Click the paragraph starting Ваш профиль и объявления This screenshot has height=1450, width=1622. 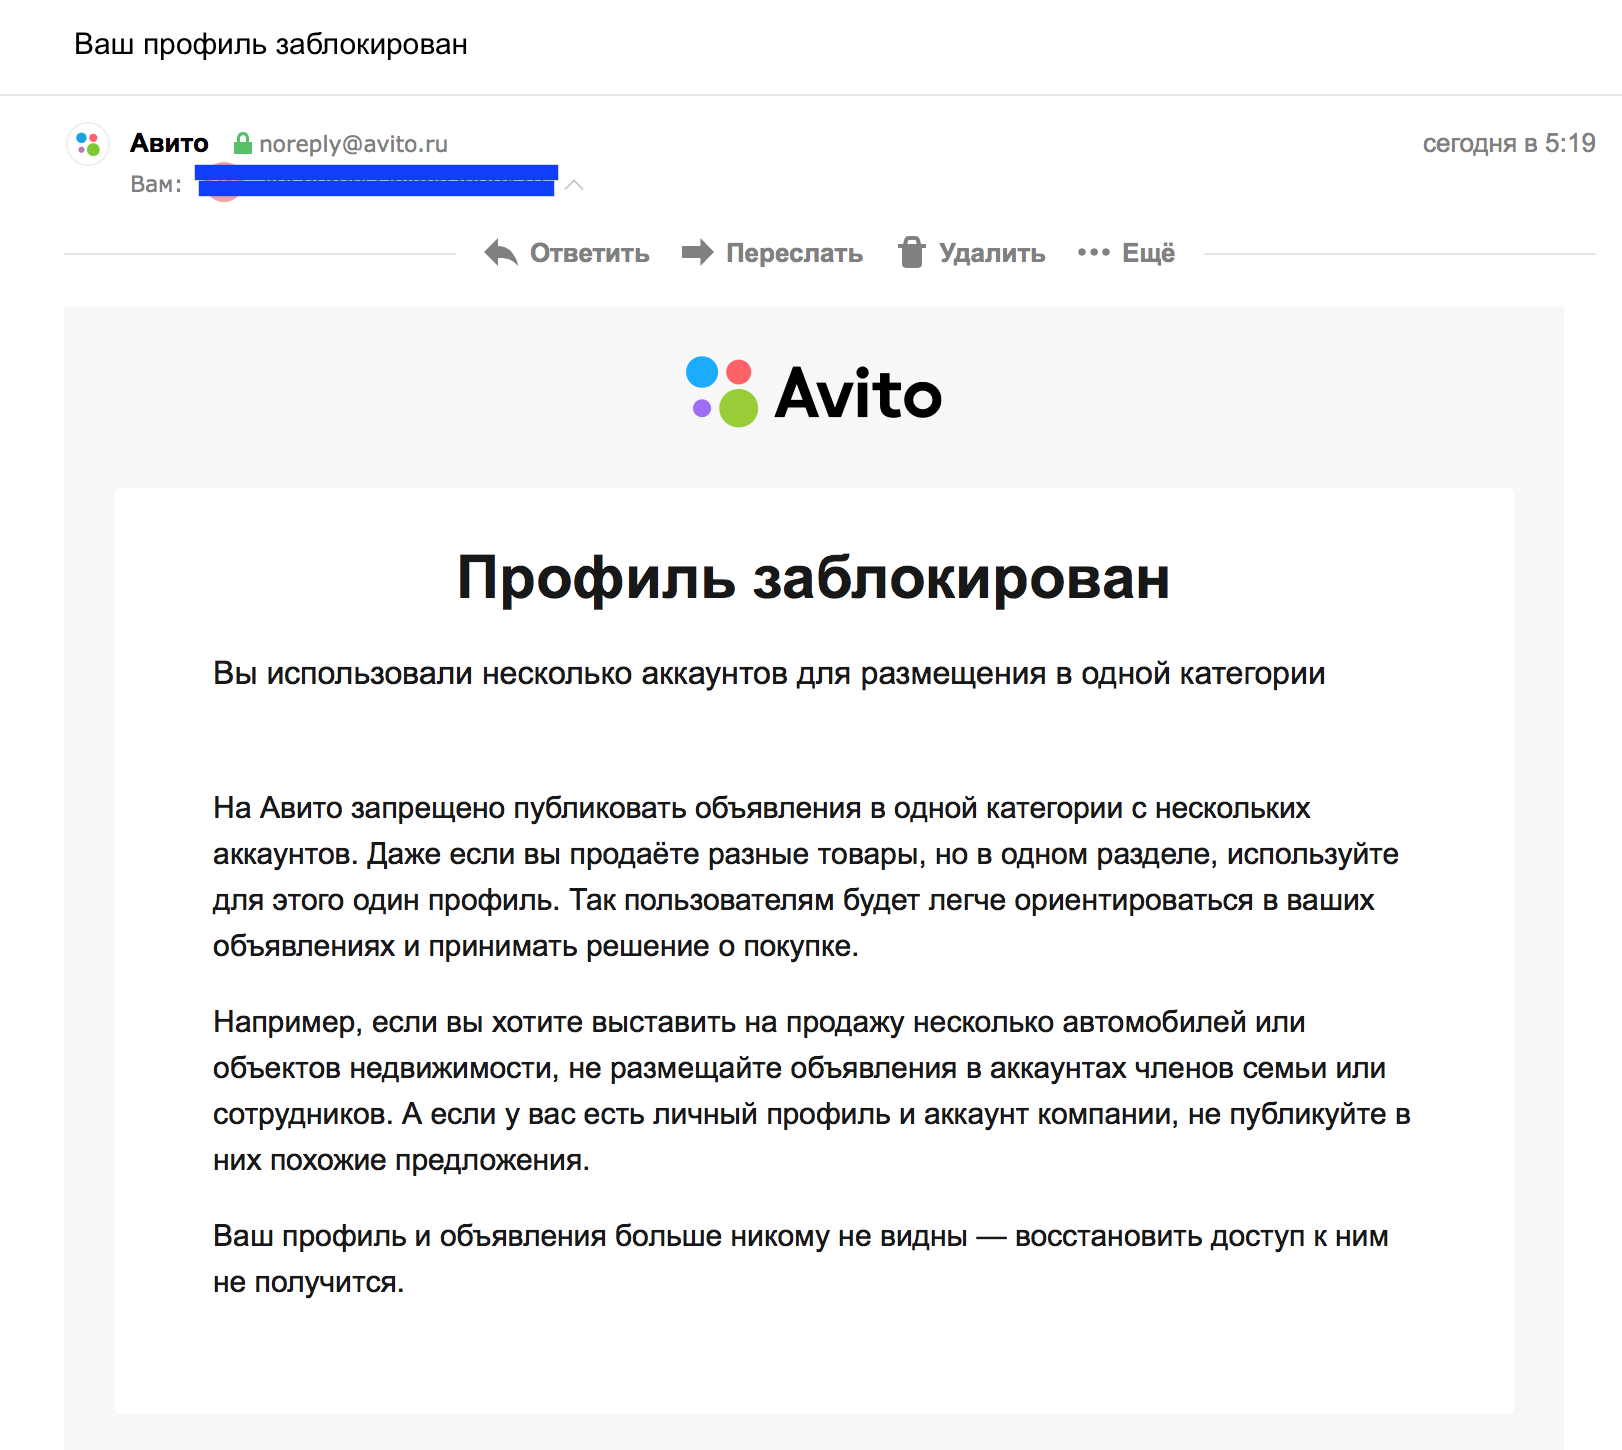801,1259
